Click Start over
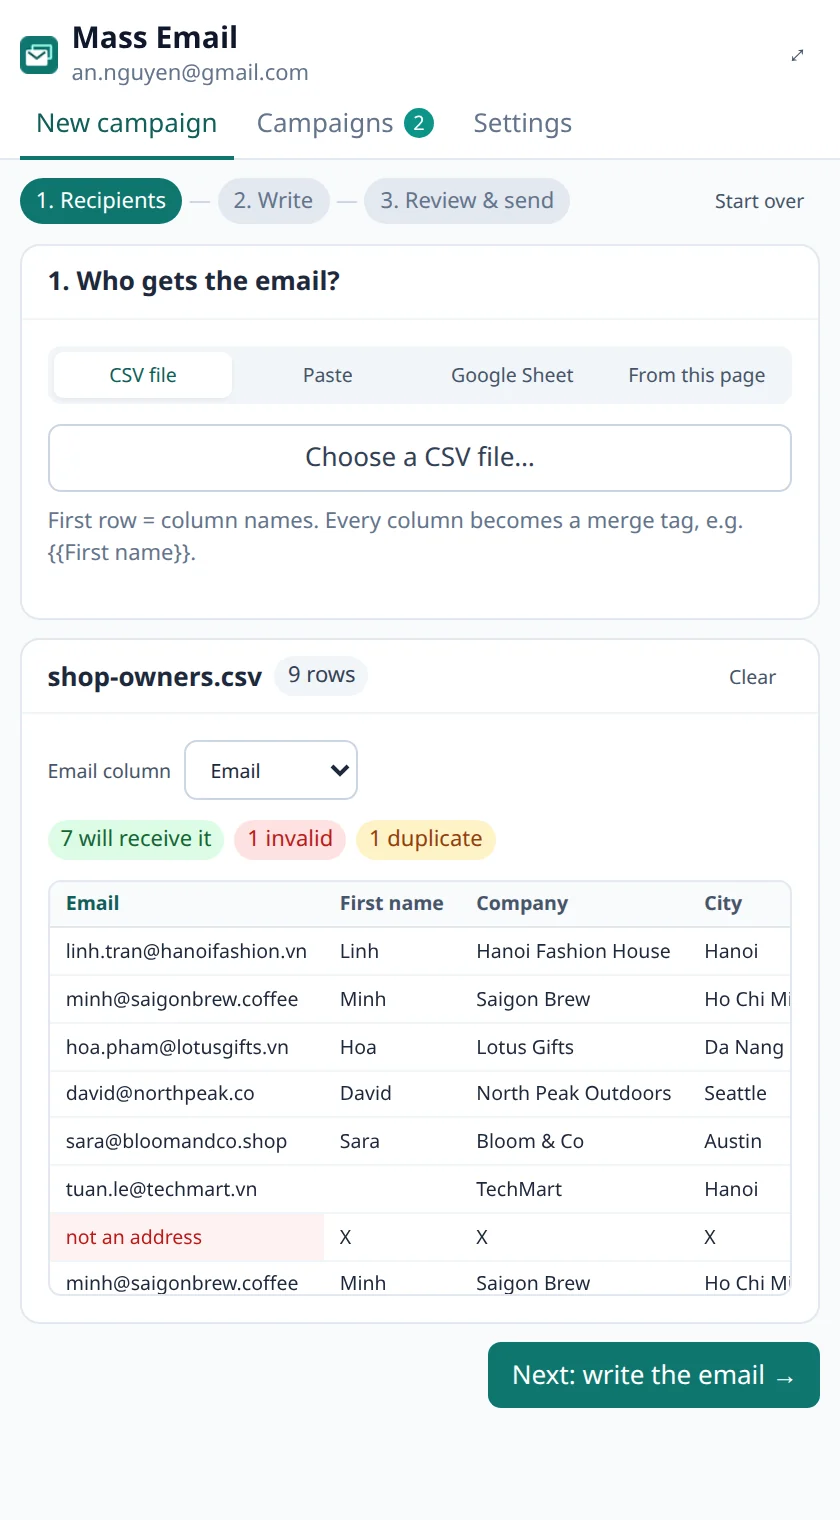Image resolution: width=840 pixels, height=1520 pixels. click(759, 202)
